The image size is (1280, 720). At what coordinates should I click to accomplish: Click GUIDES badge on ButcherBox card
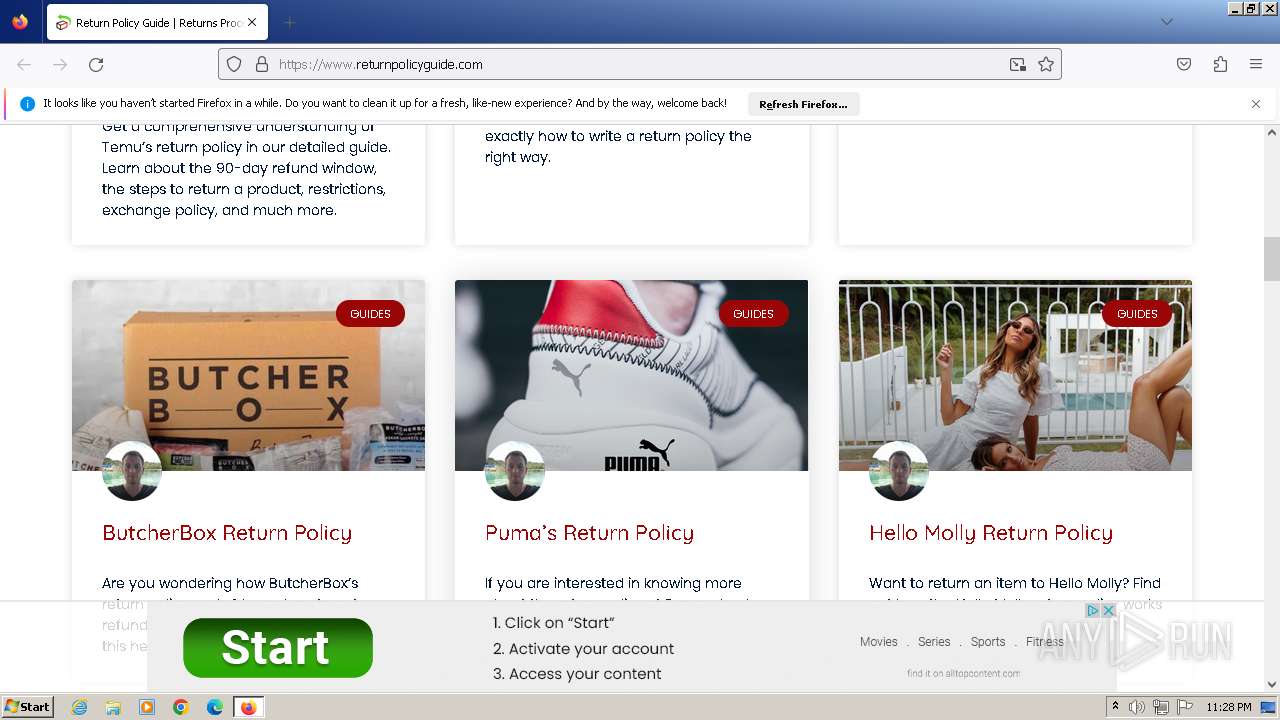click(370, 314)
